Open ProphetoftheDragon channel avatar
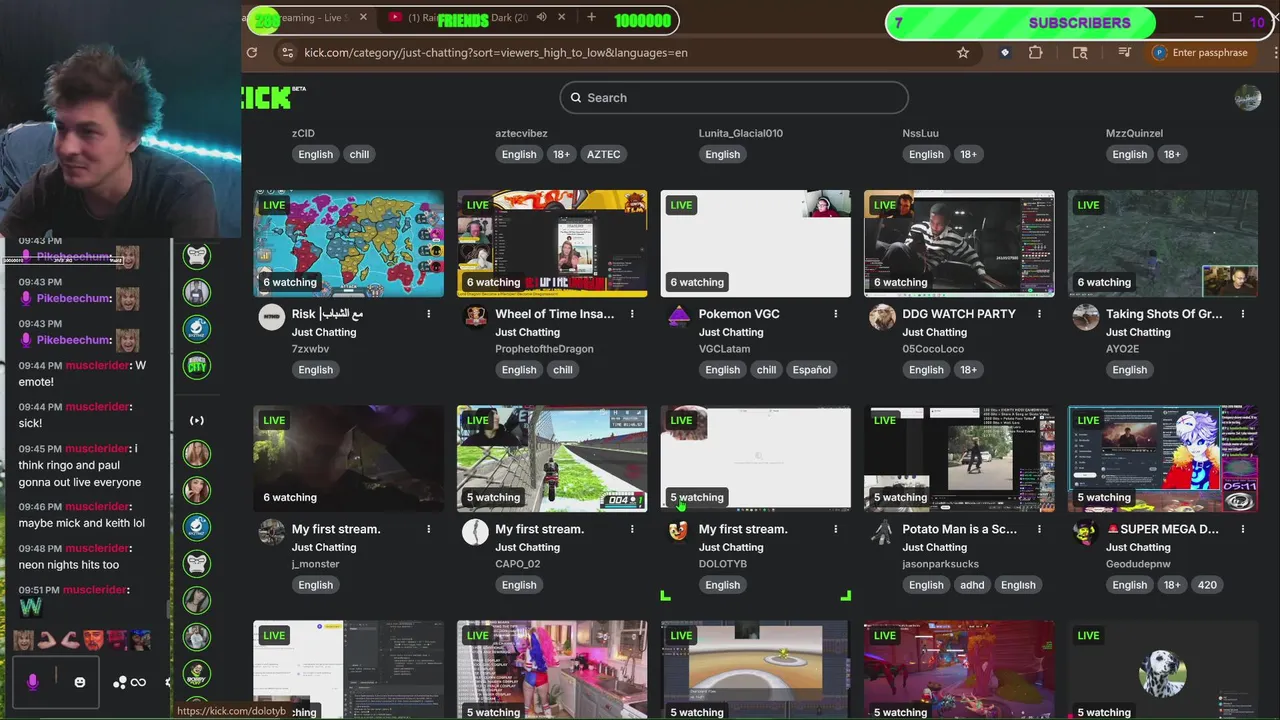Viewport: 1280px width, 720px height. [x=475, y=317]
